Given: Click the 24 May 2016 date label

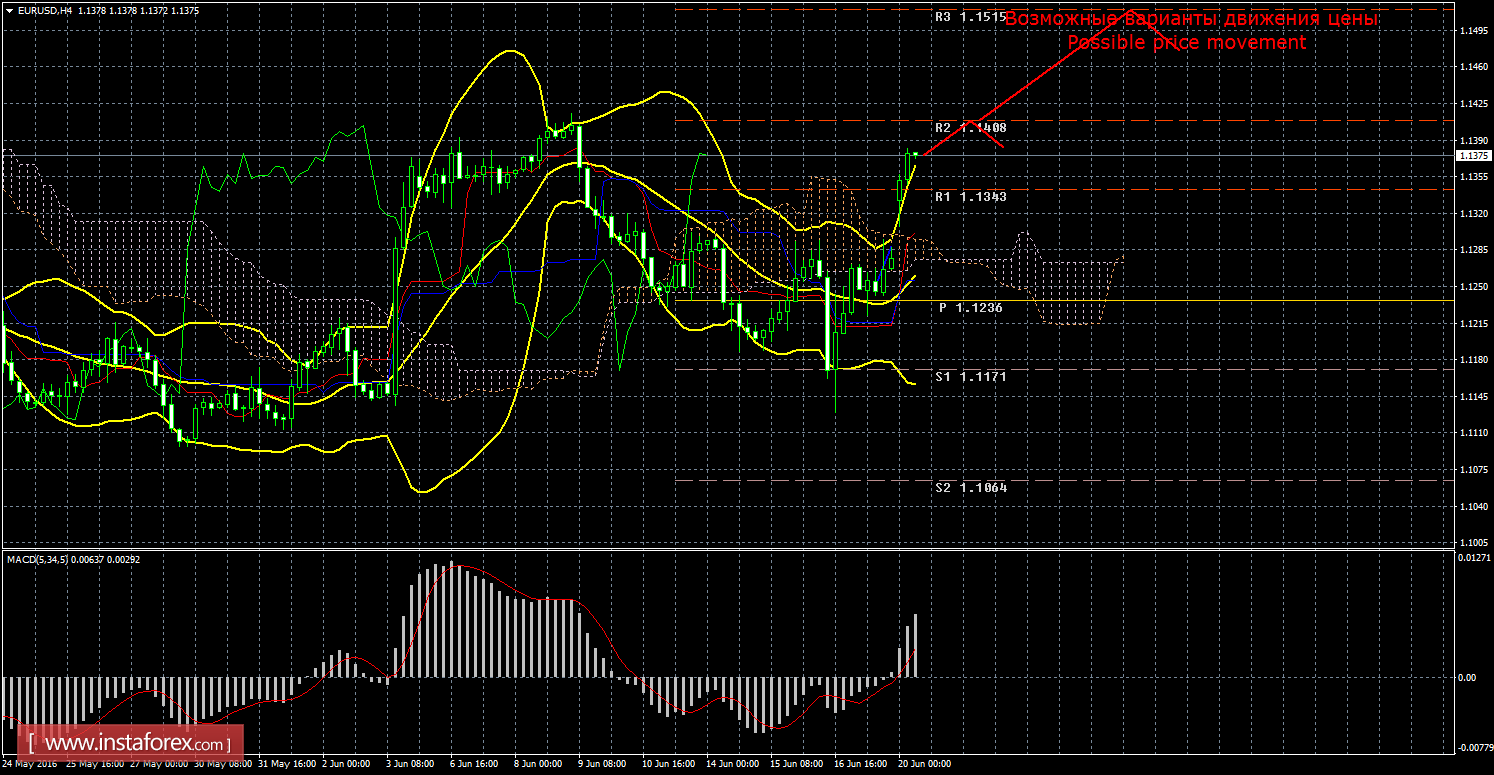Looking at the screenshot, I should (30, 764).
